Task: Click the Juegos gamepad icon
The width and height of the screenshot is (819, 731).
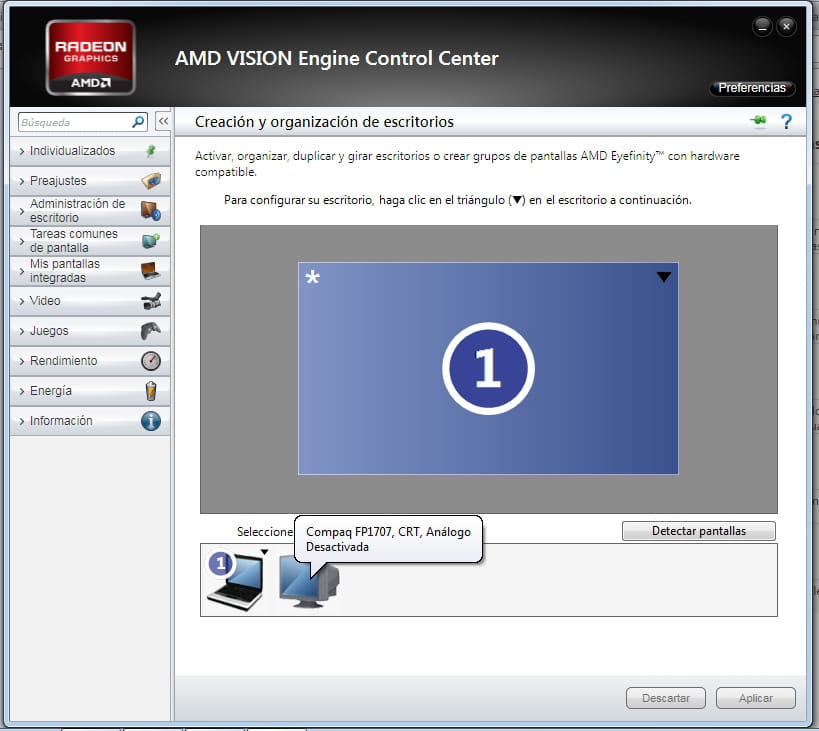Action: pos(151,331)
